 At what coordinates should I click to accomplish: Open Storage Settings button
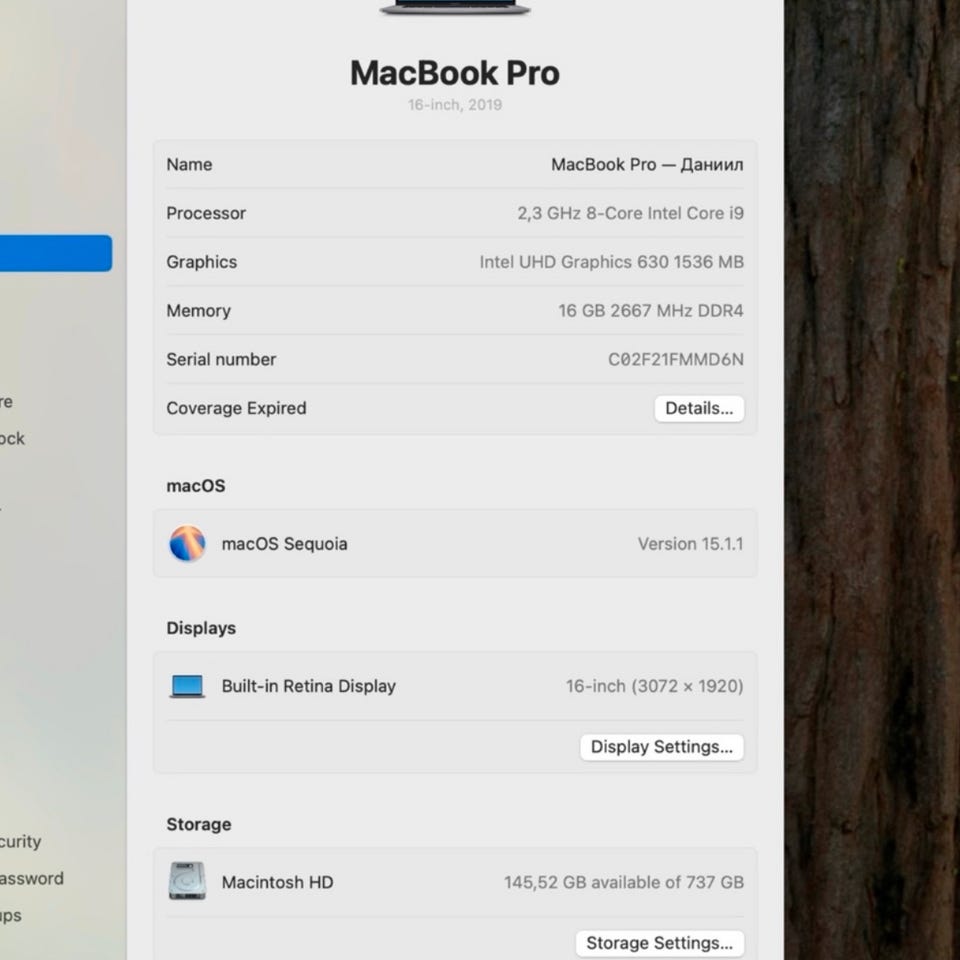click(x=660, y=943)
